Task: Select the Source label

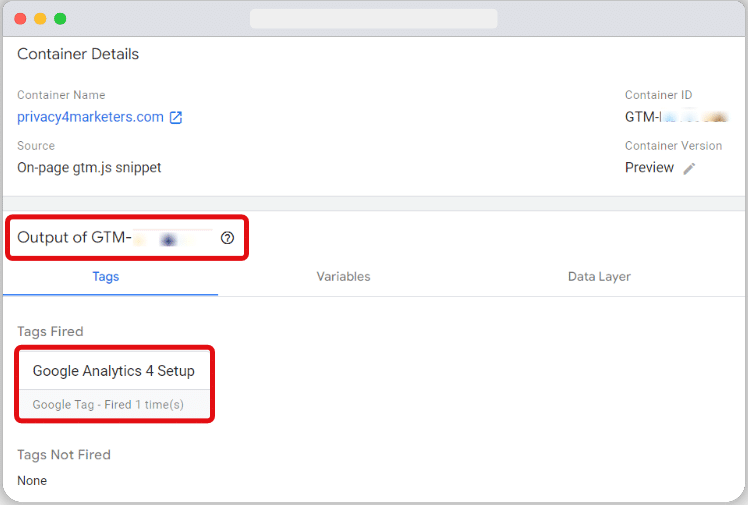Action: click(x=36, y=145)
